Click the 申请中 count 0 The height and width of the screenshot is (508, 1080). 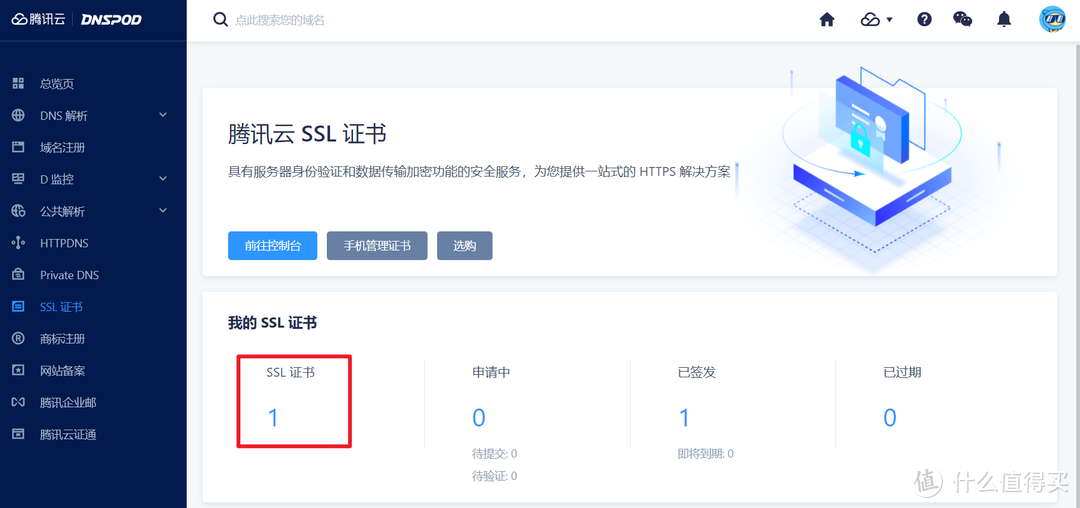click(479, 417)
